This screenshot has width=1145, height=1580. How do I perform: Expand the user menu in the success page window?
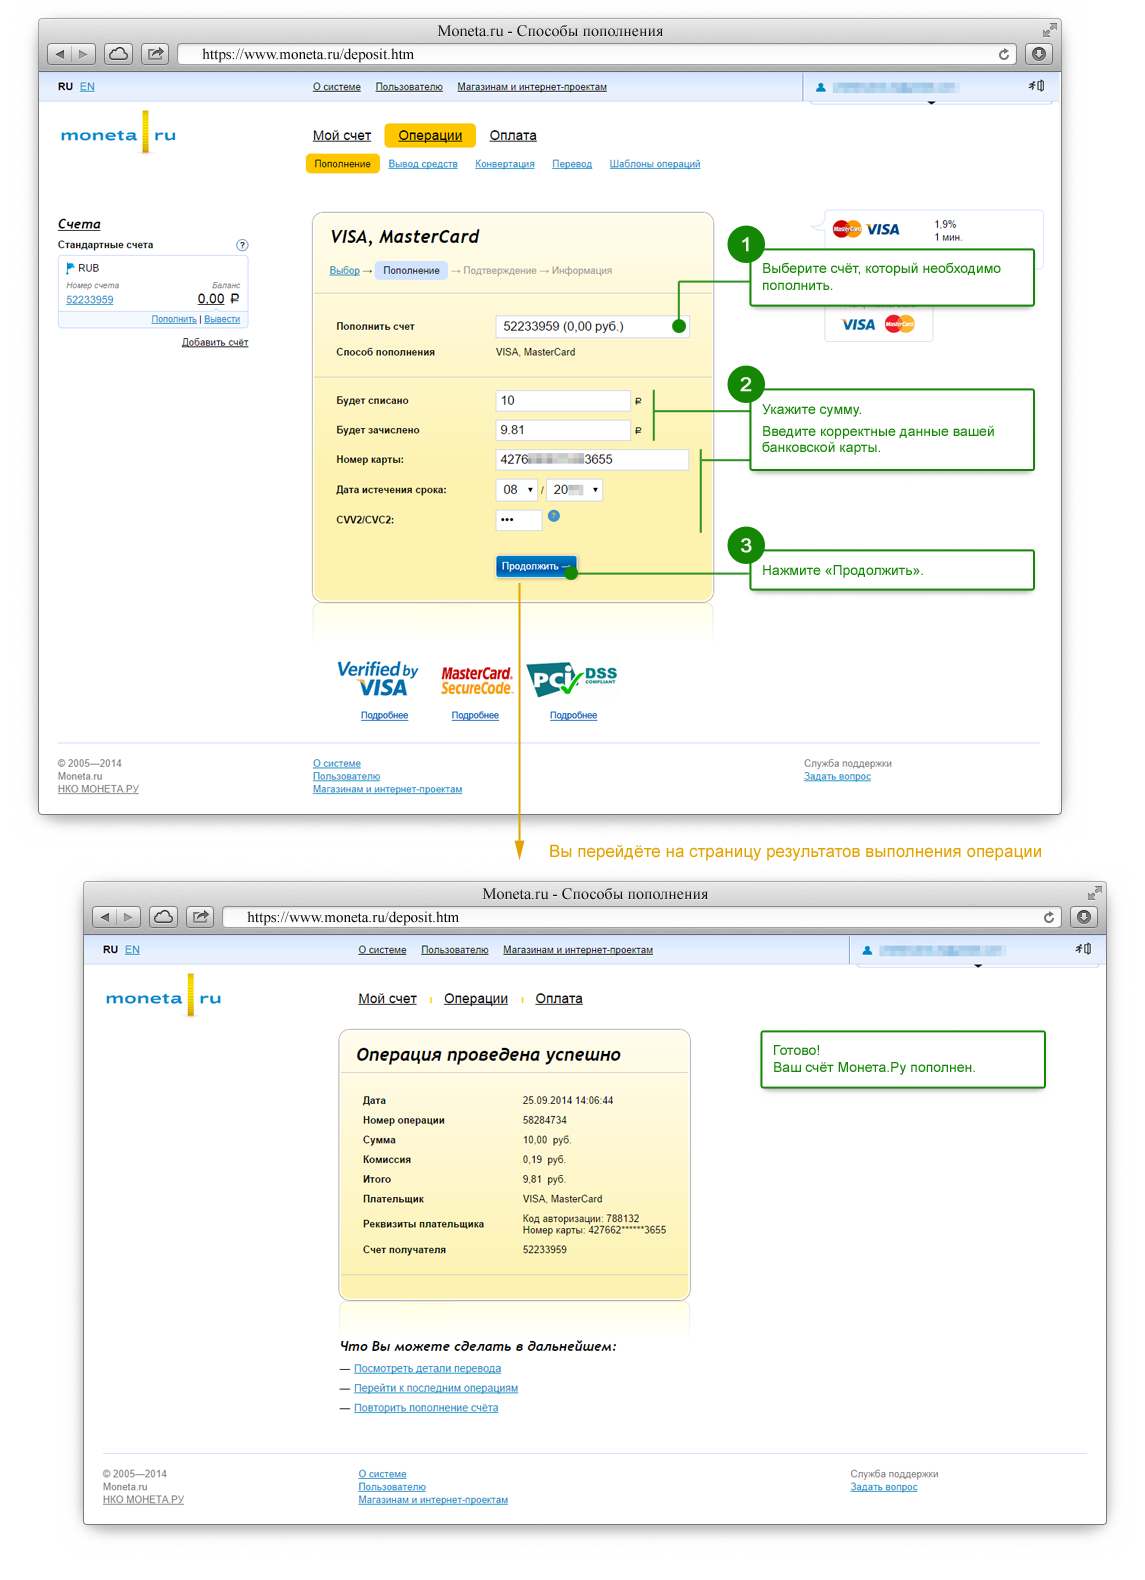[x=978, y=965]
